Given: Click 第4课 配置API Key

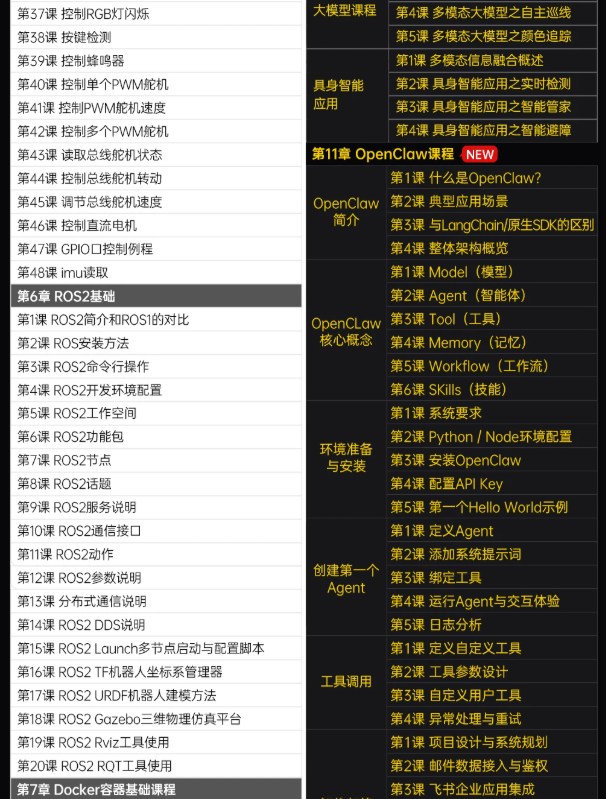Looking at the screenshot, I should (492, 484).
